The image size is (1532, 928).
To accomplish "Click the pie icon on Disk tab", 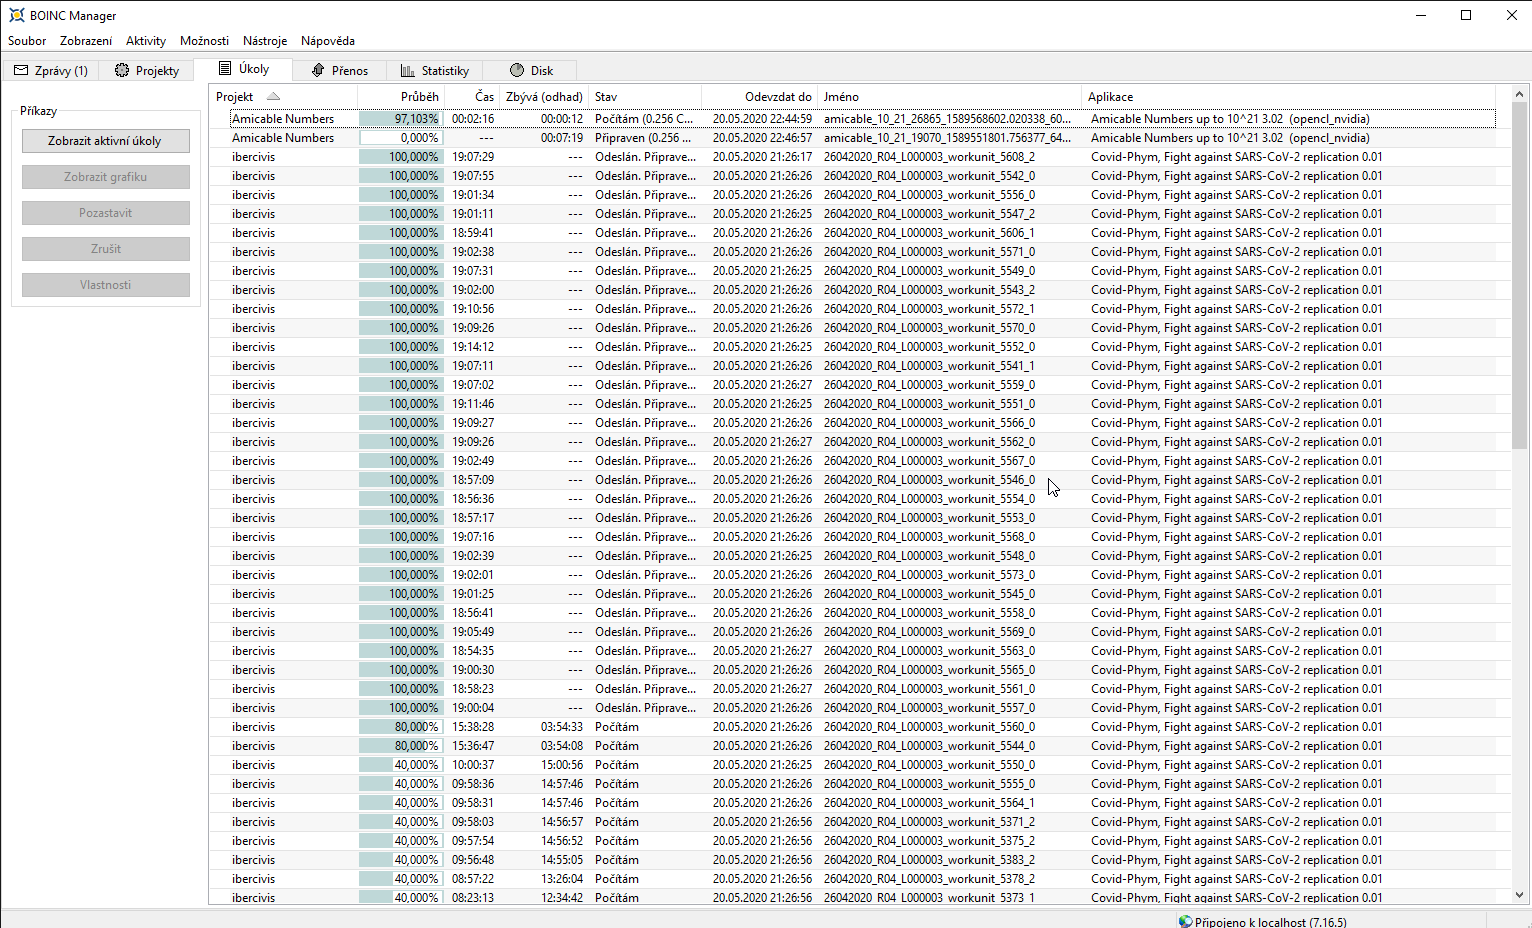I will pyautogui.click(x=517, y=70).
